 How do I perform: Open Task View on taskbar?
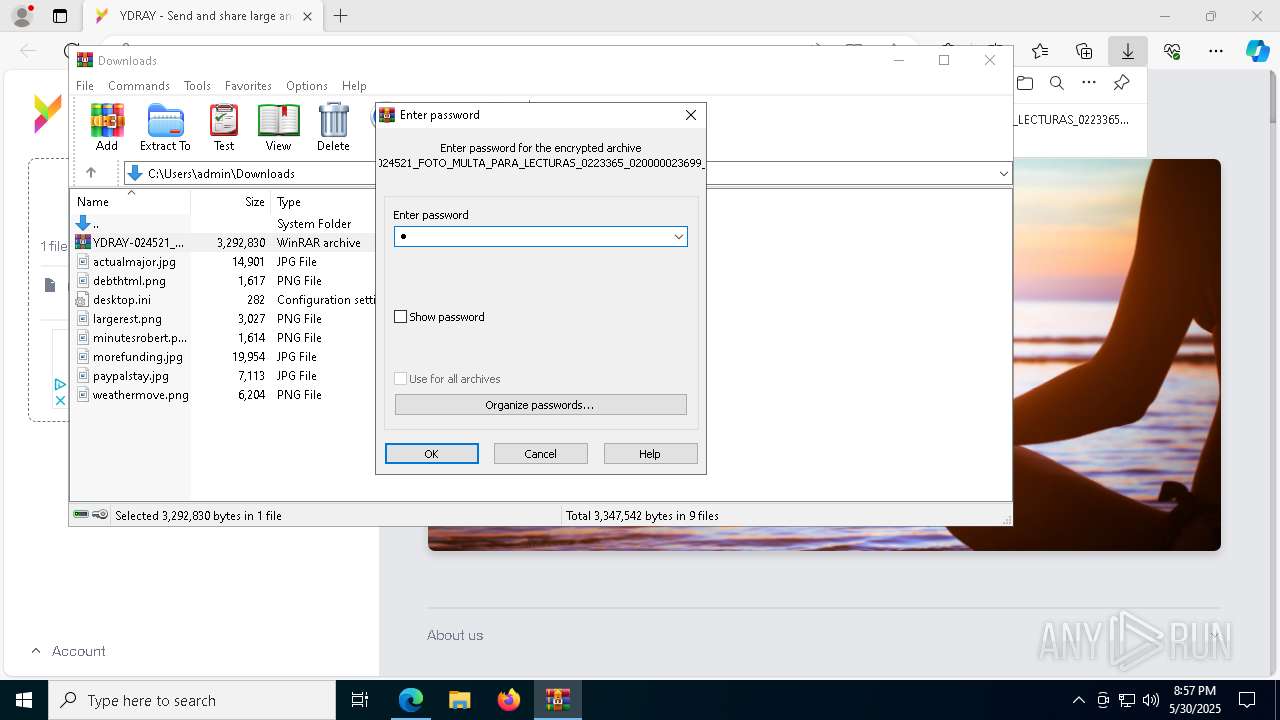coord(360,700)
